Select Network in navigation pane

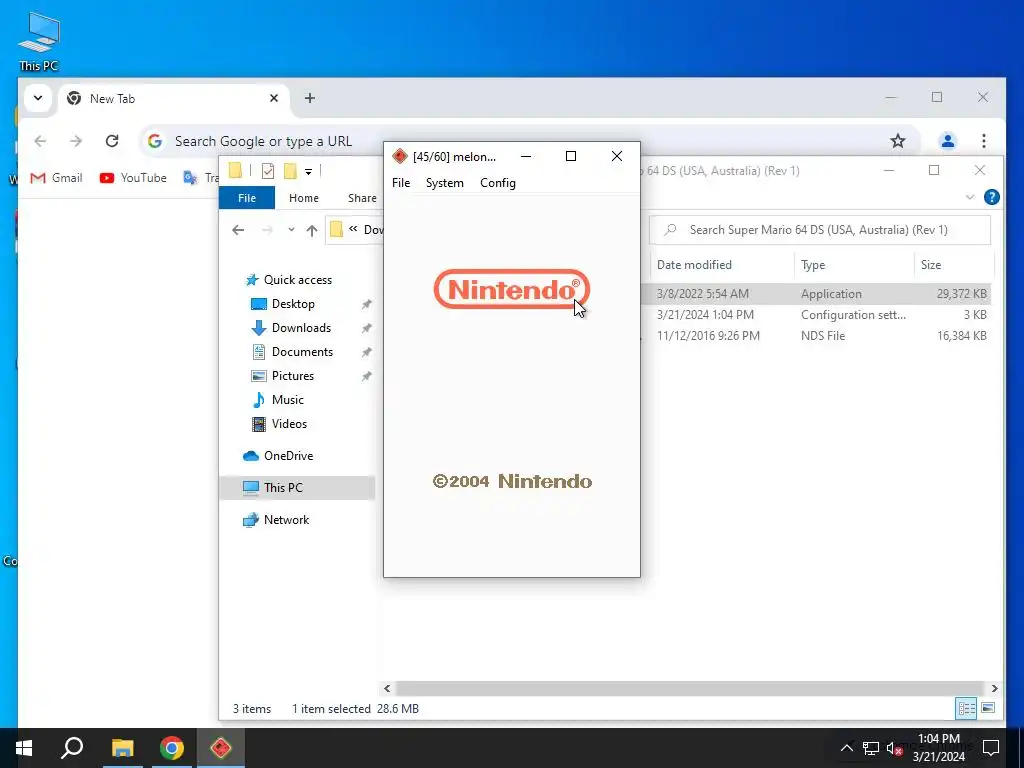pos(276,520)
